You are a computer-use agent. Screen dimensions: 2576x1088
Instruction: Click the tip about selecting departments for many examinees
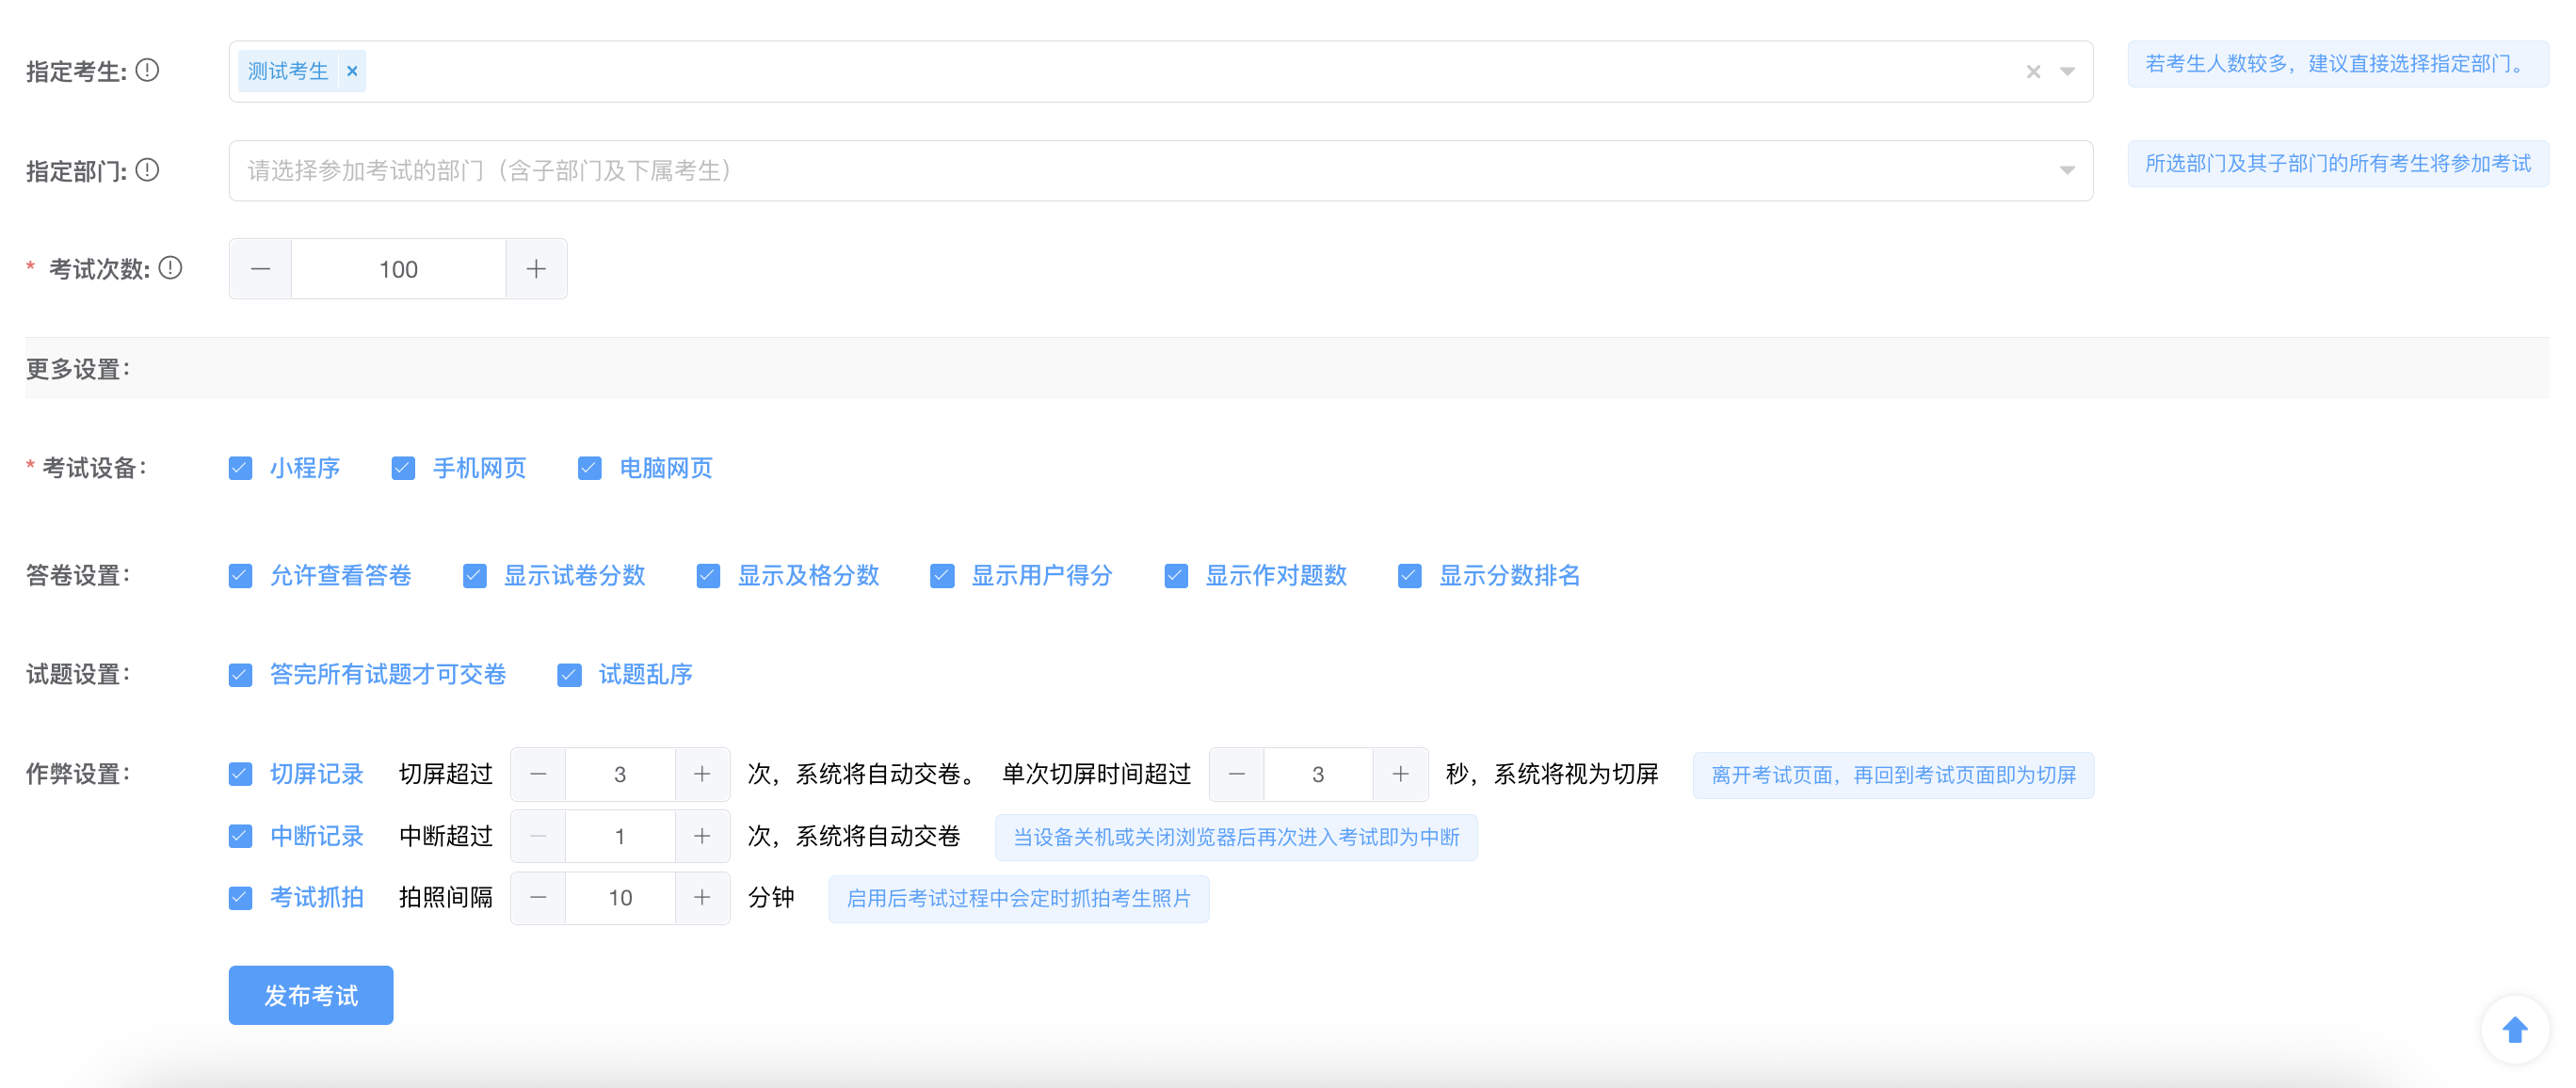tap(2337, 62)
